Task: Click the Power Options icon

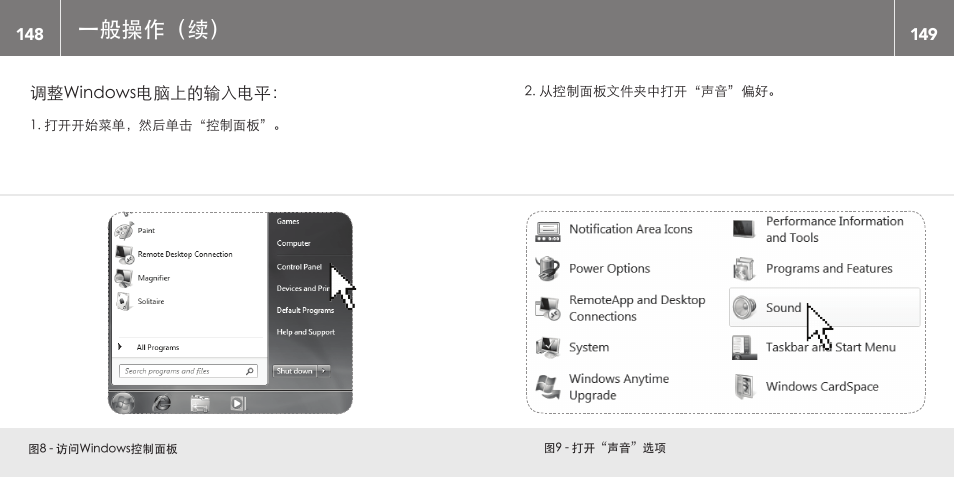Action: click(548, 268)
